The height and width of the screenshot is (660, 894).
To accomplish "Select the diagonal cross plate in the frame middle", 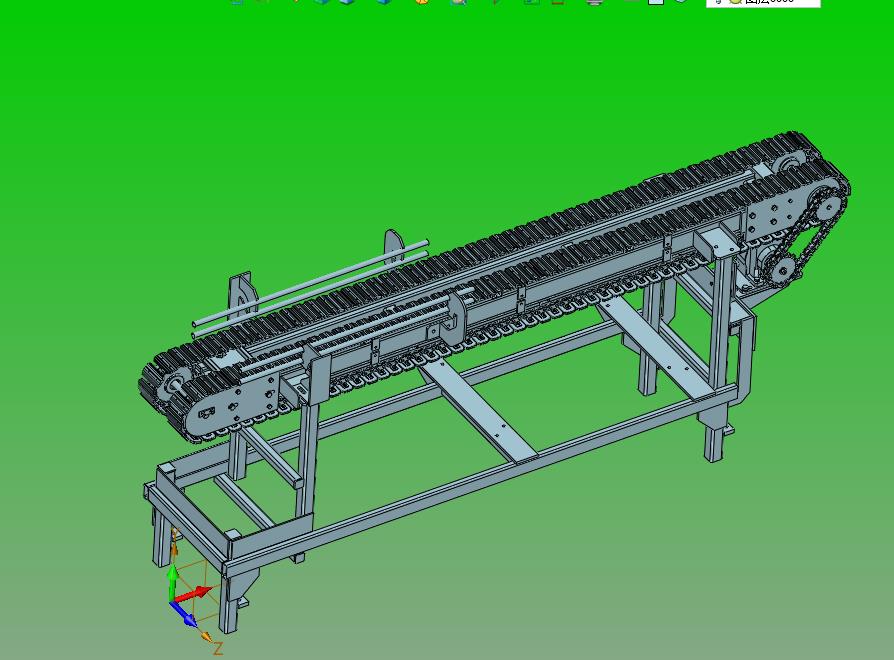I will pyautogui.click(x=478, y=412).
